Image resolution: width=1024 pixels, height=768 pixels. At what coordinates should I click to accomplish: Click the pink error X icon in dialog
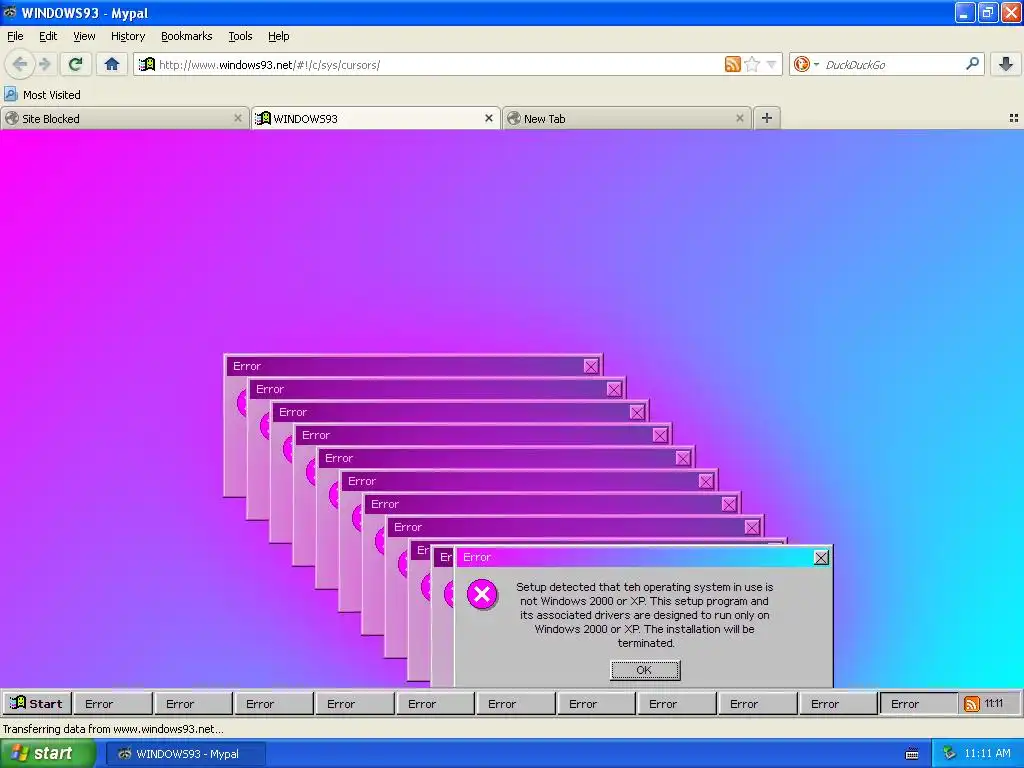pos(483,594)
